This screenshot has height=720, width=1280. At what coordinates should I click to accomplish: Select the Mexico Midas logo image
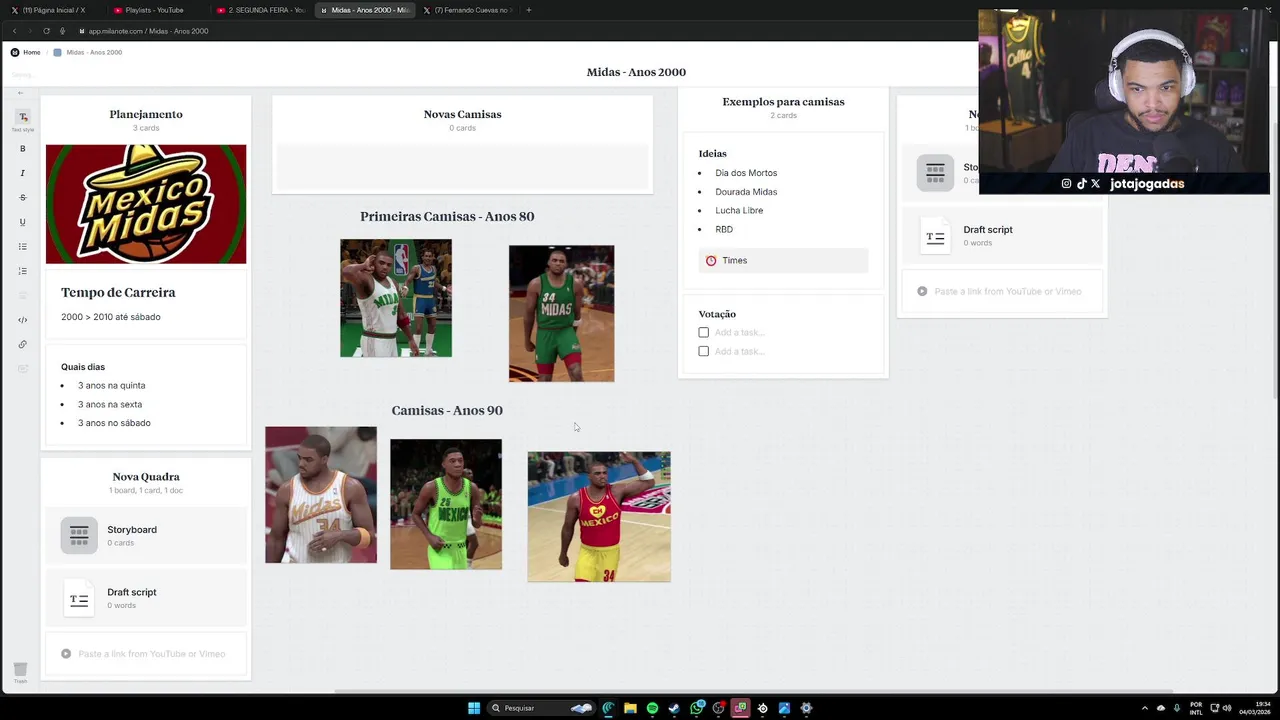(x=146, y=204)
